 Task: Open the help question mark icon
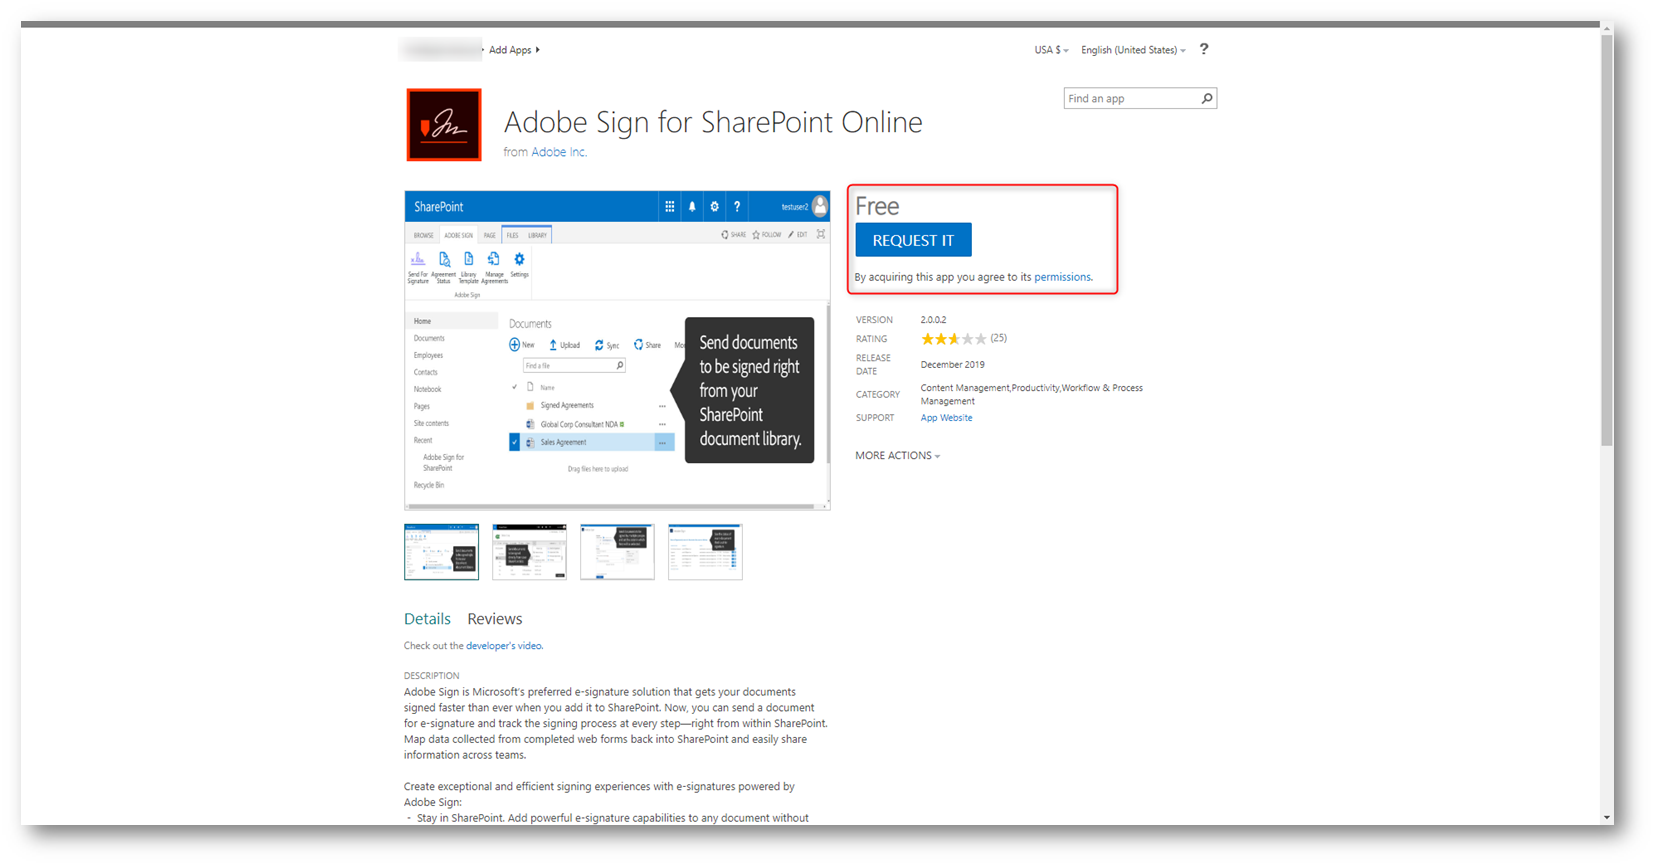pyautogui.click(x=1204, y=49)
